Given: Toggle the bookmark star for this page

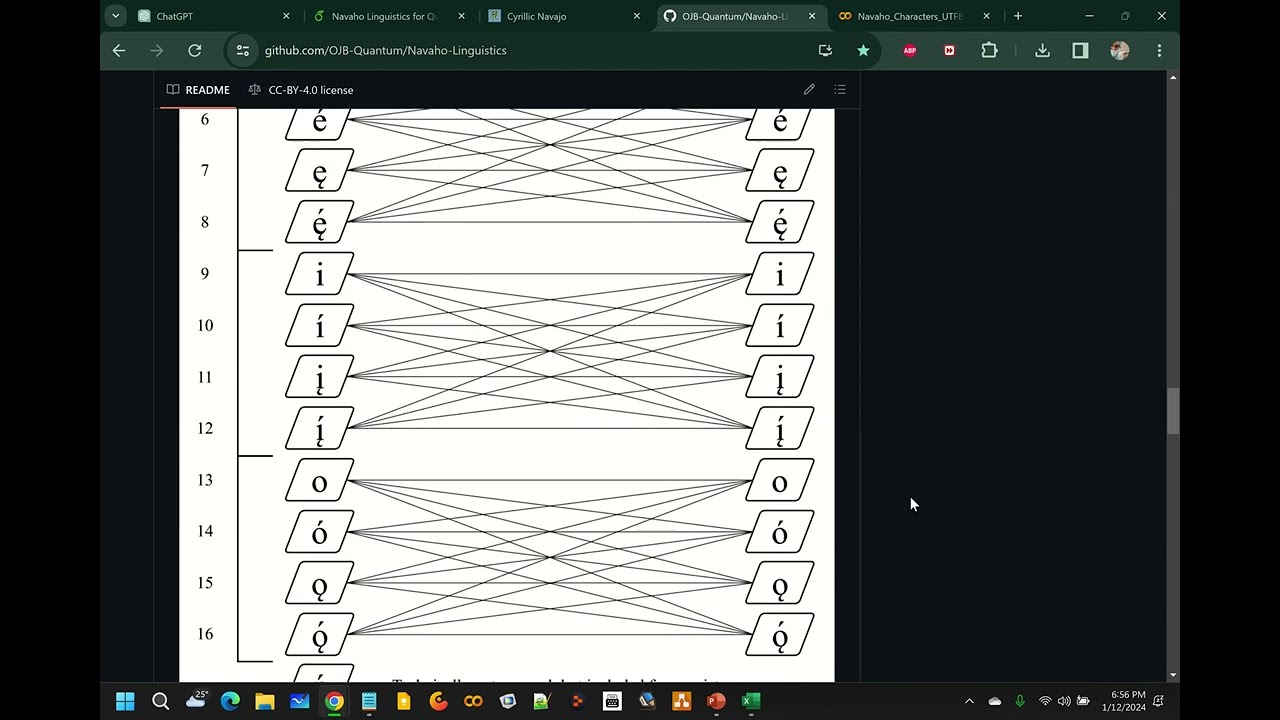Looking at the screenshot, I should click(863, 50).
